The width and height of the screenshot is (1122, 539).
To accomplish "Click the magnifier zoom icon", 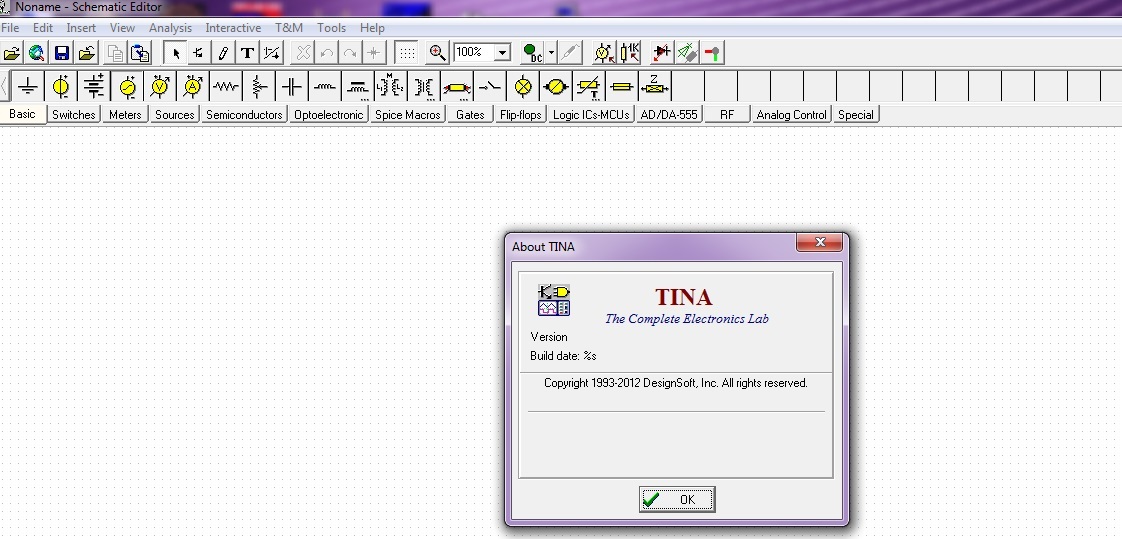I will click(437, 52).
